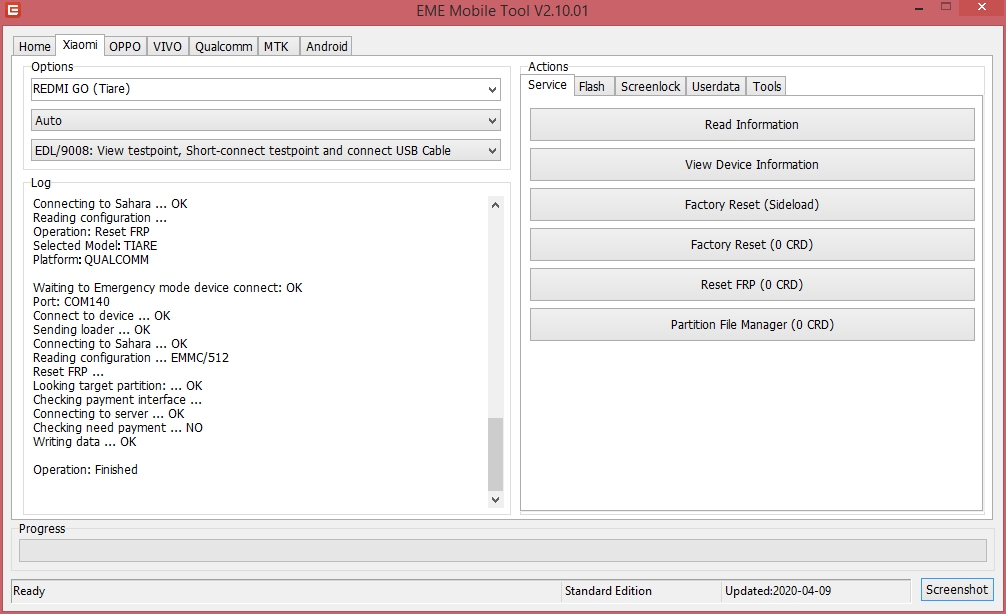Close the EME Mobile Tool window
The height and width of the screenshot is (614, 1006).
pyautogui.click(x=982, y=8)
